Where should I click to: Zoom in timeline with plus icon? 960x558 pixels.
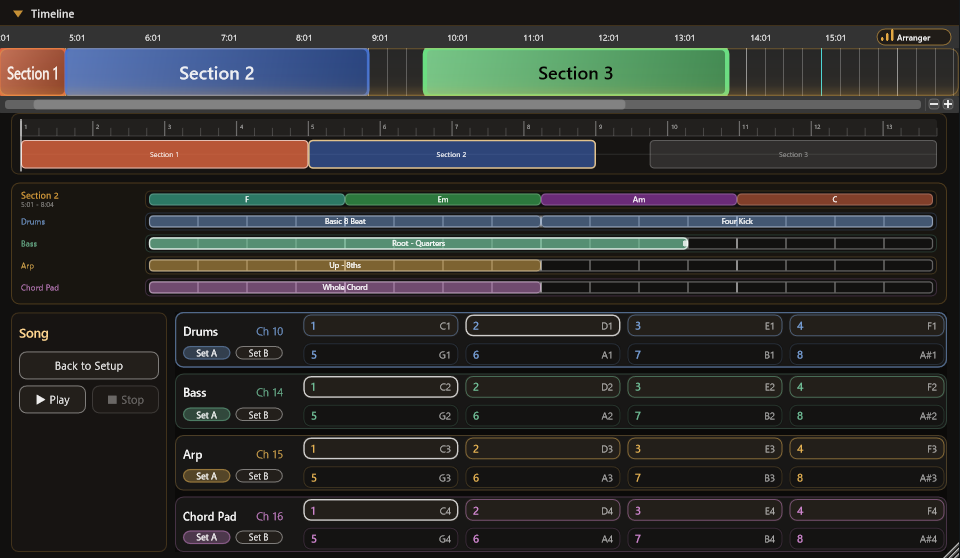click(x=948, y=104)
